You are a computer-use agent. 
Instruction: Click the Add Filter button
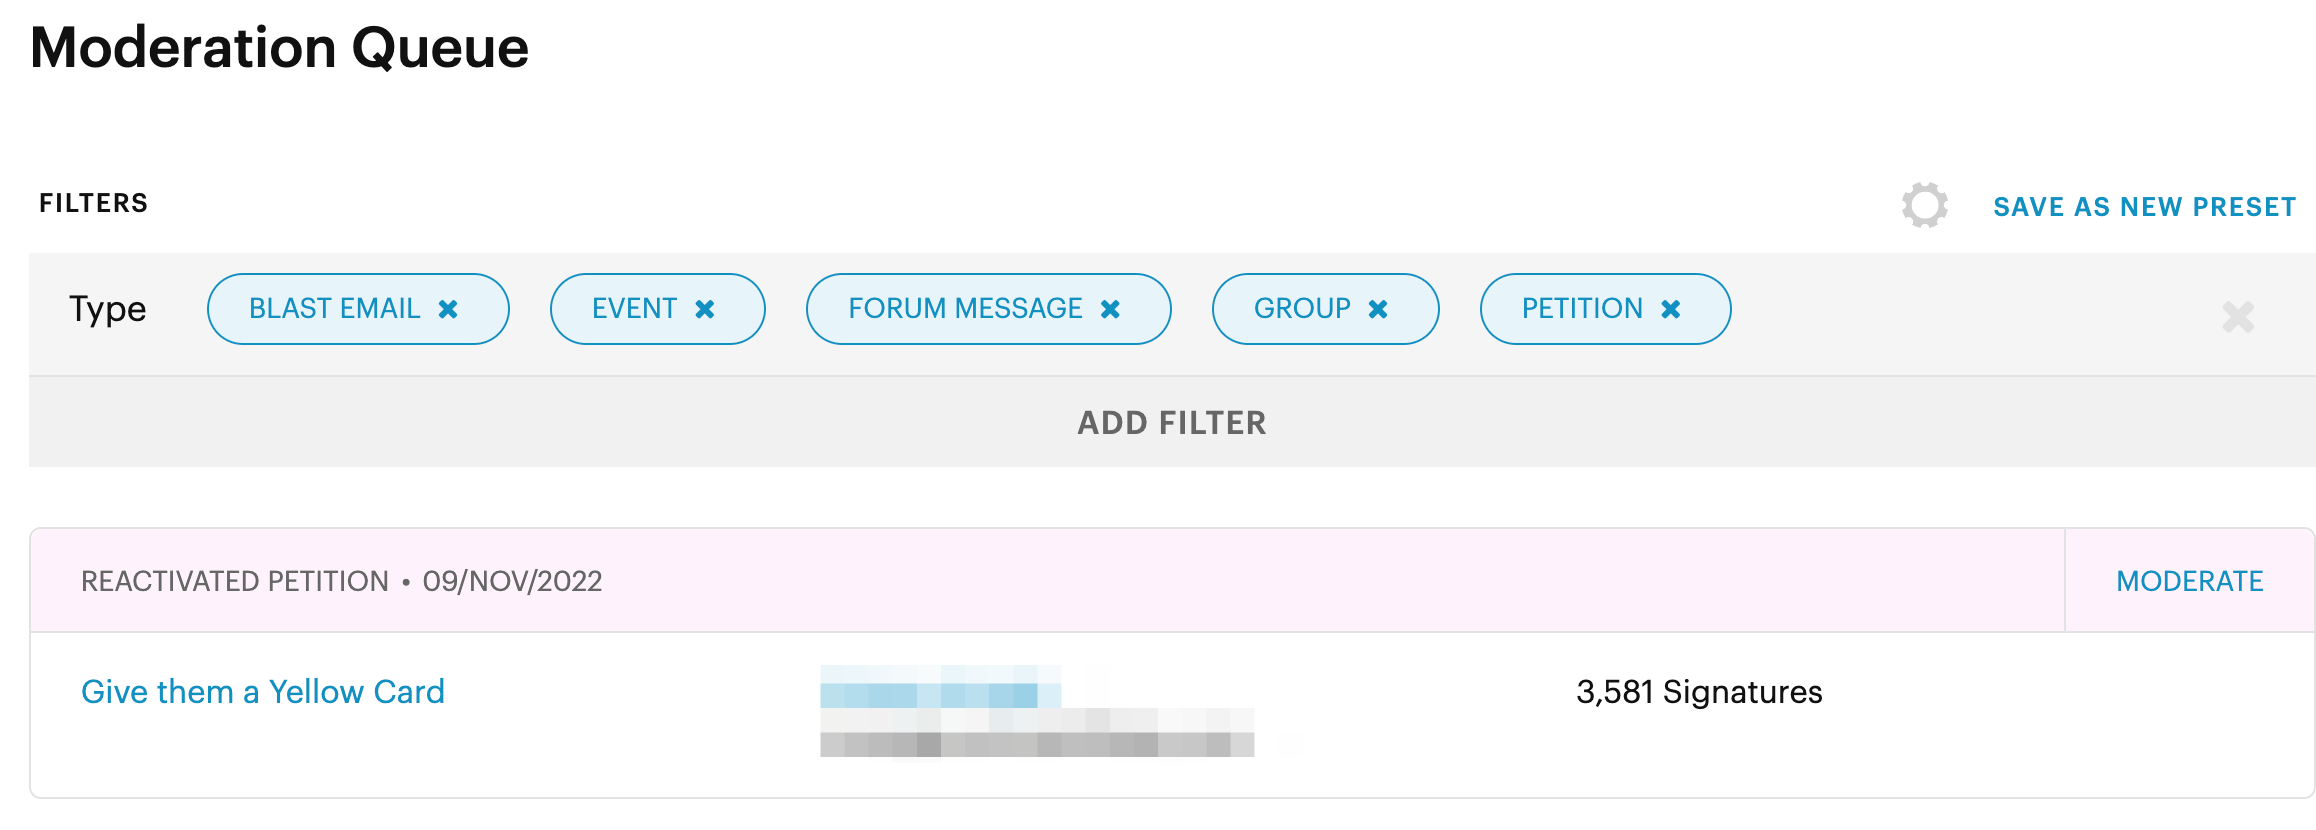[1172, 422]
